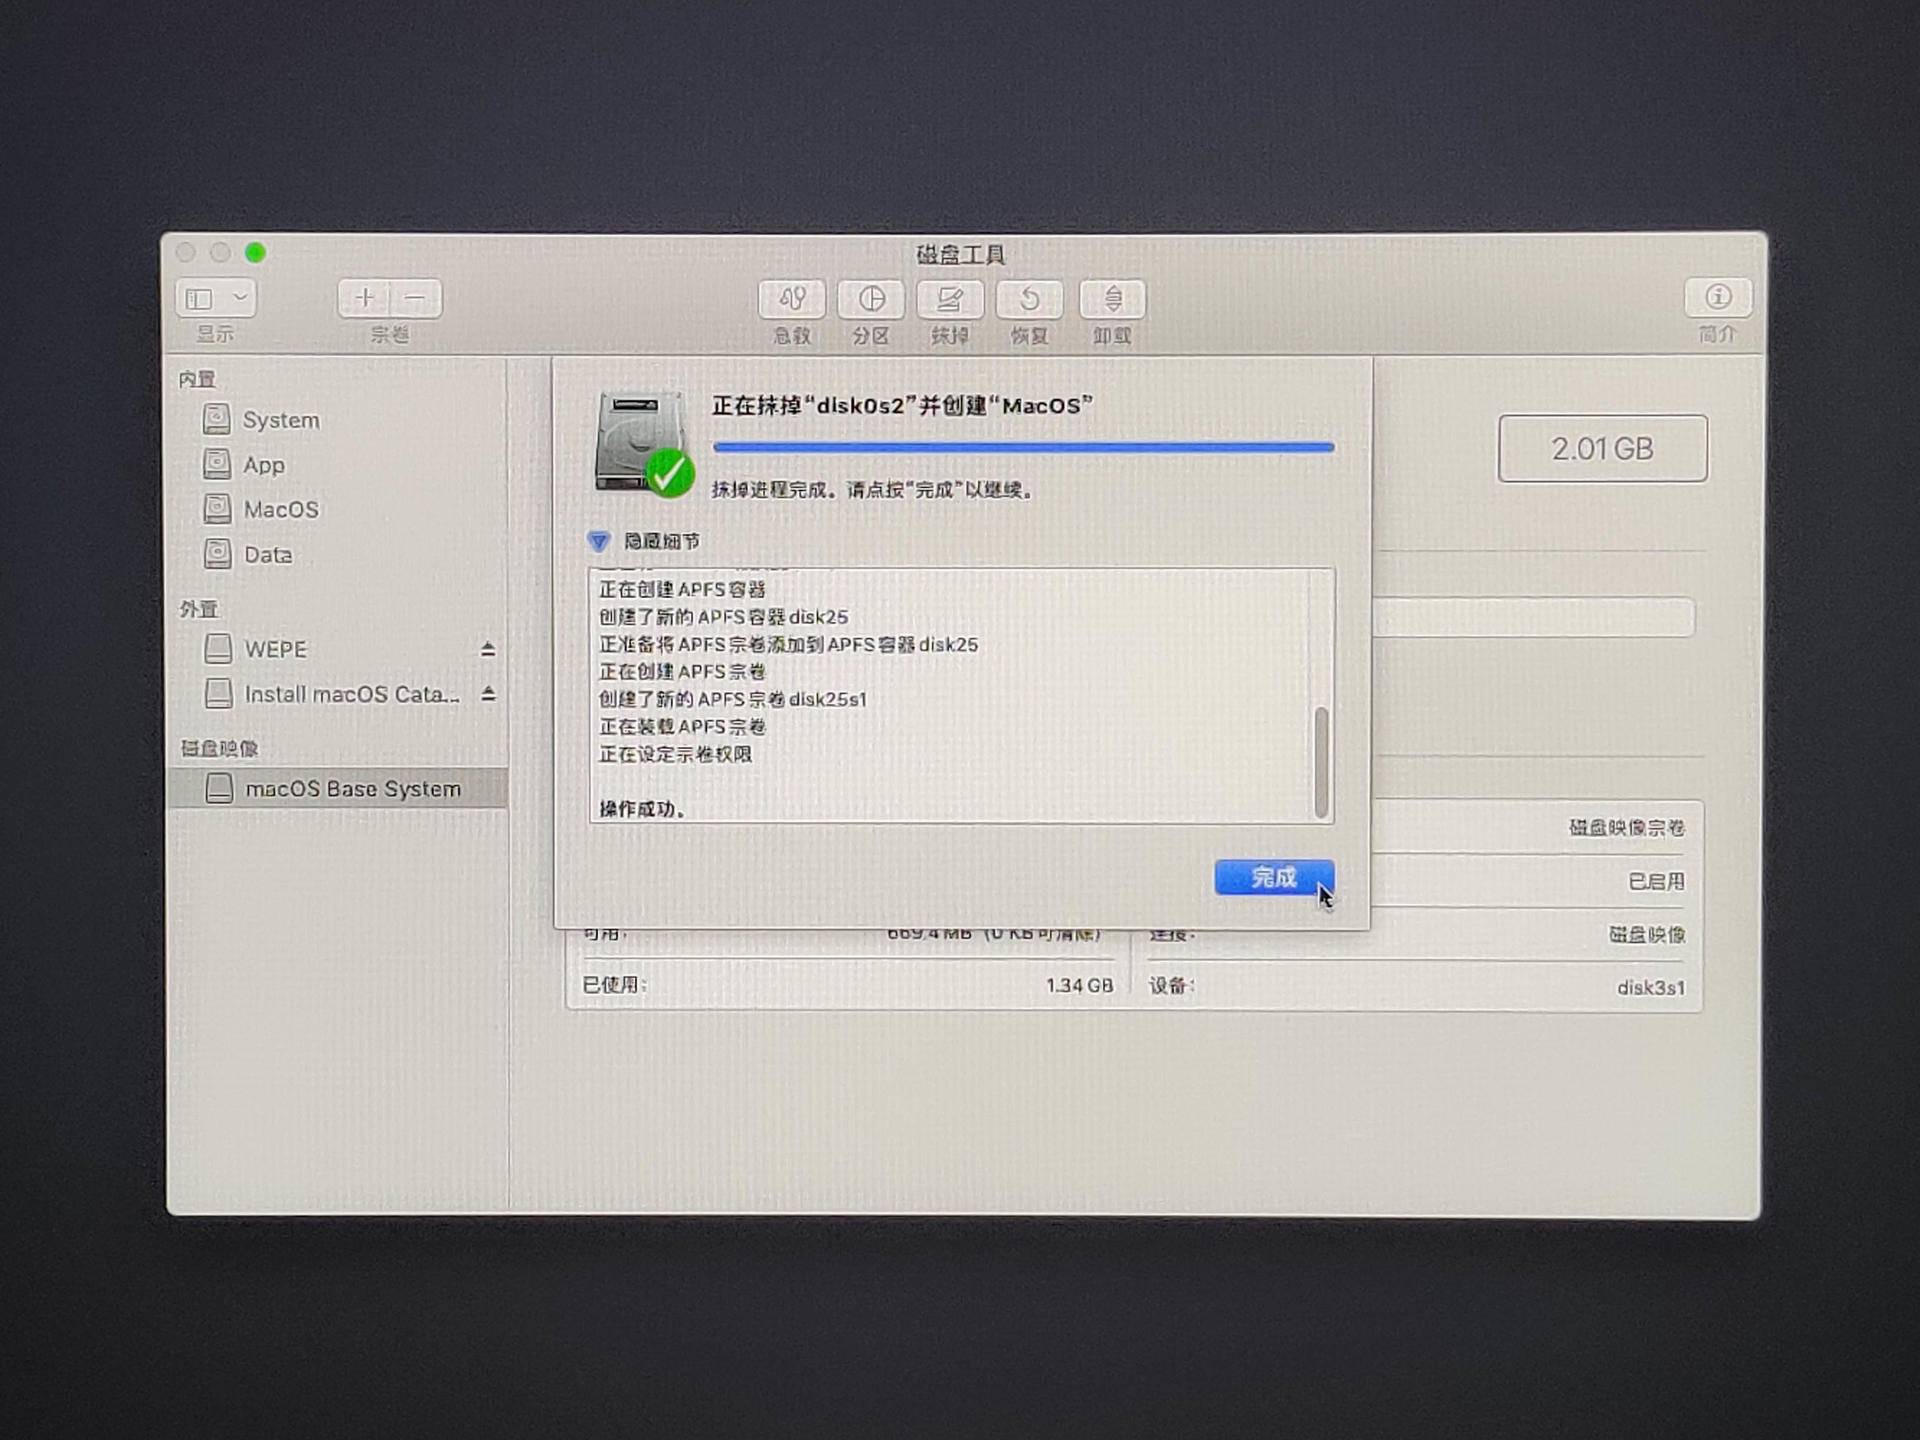Screen dimensions: 1920x1440
Task: Click the 外置 sidebar section header
Action: coord(198,608)
